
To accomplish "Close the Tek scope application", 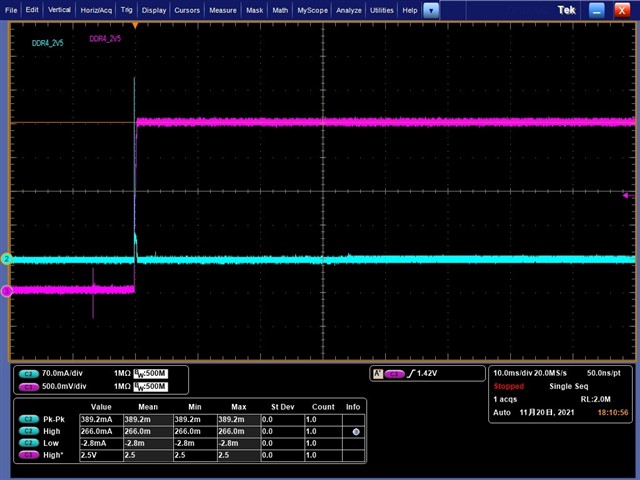I will pyautogui.click(x=622, y=11).
